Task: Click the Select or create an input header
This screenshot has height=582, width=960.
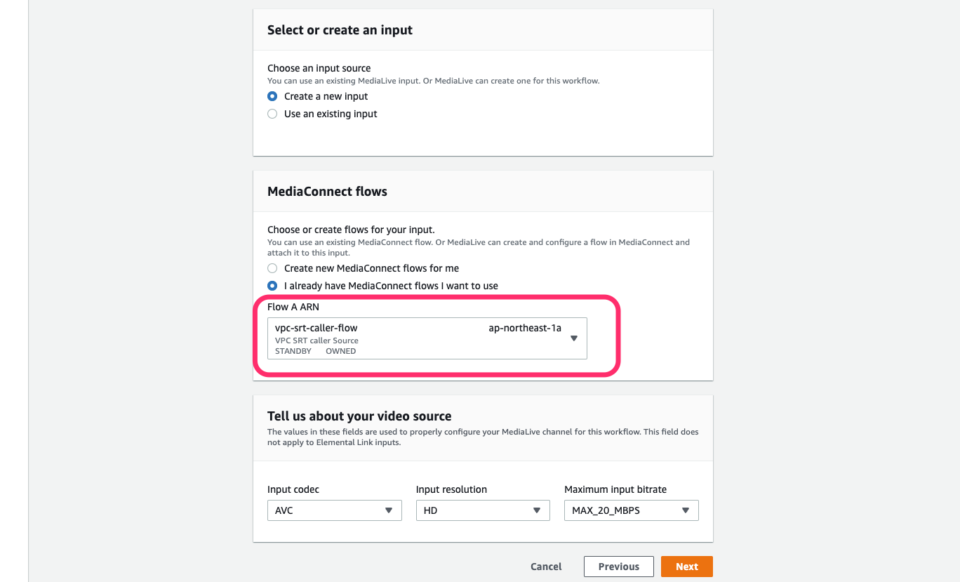Action: (341, 30)
